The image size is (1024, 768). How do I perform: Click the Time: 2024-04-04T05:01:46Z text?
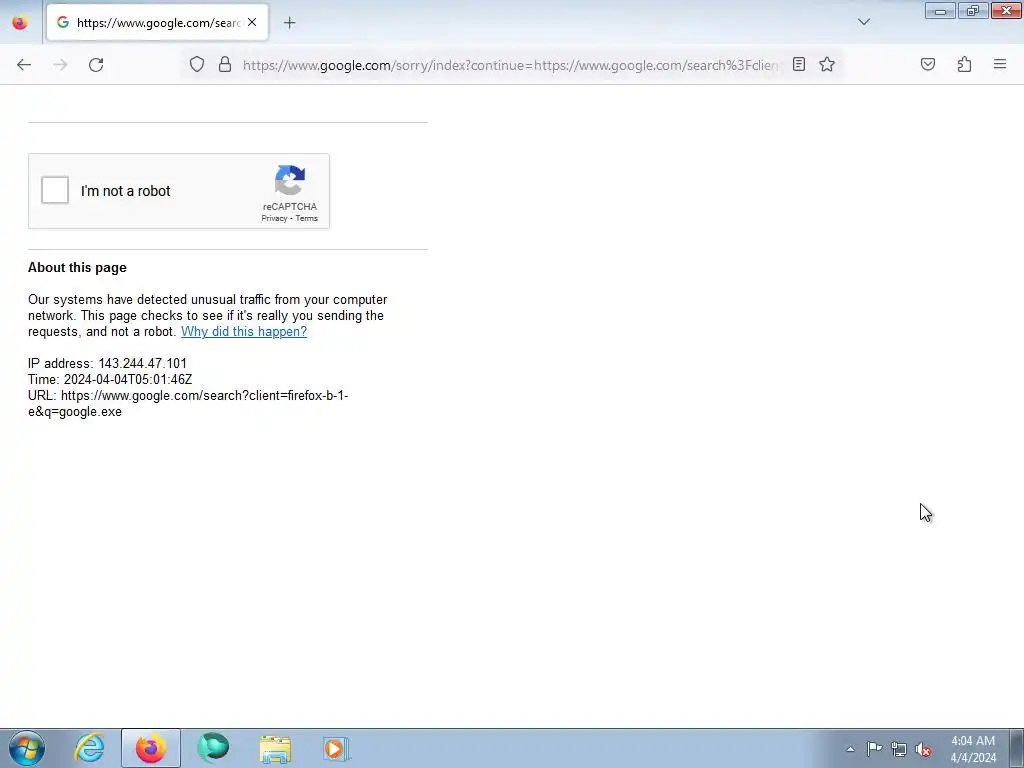pos(110,379)
